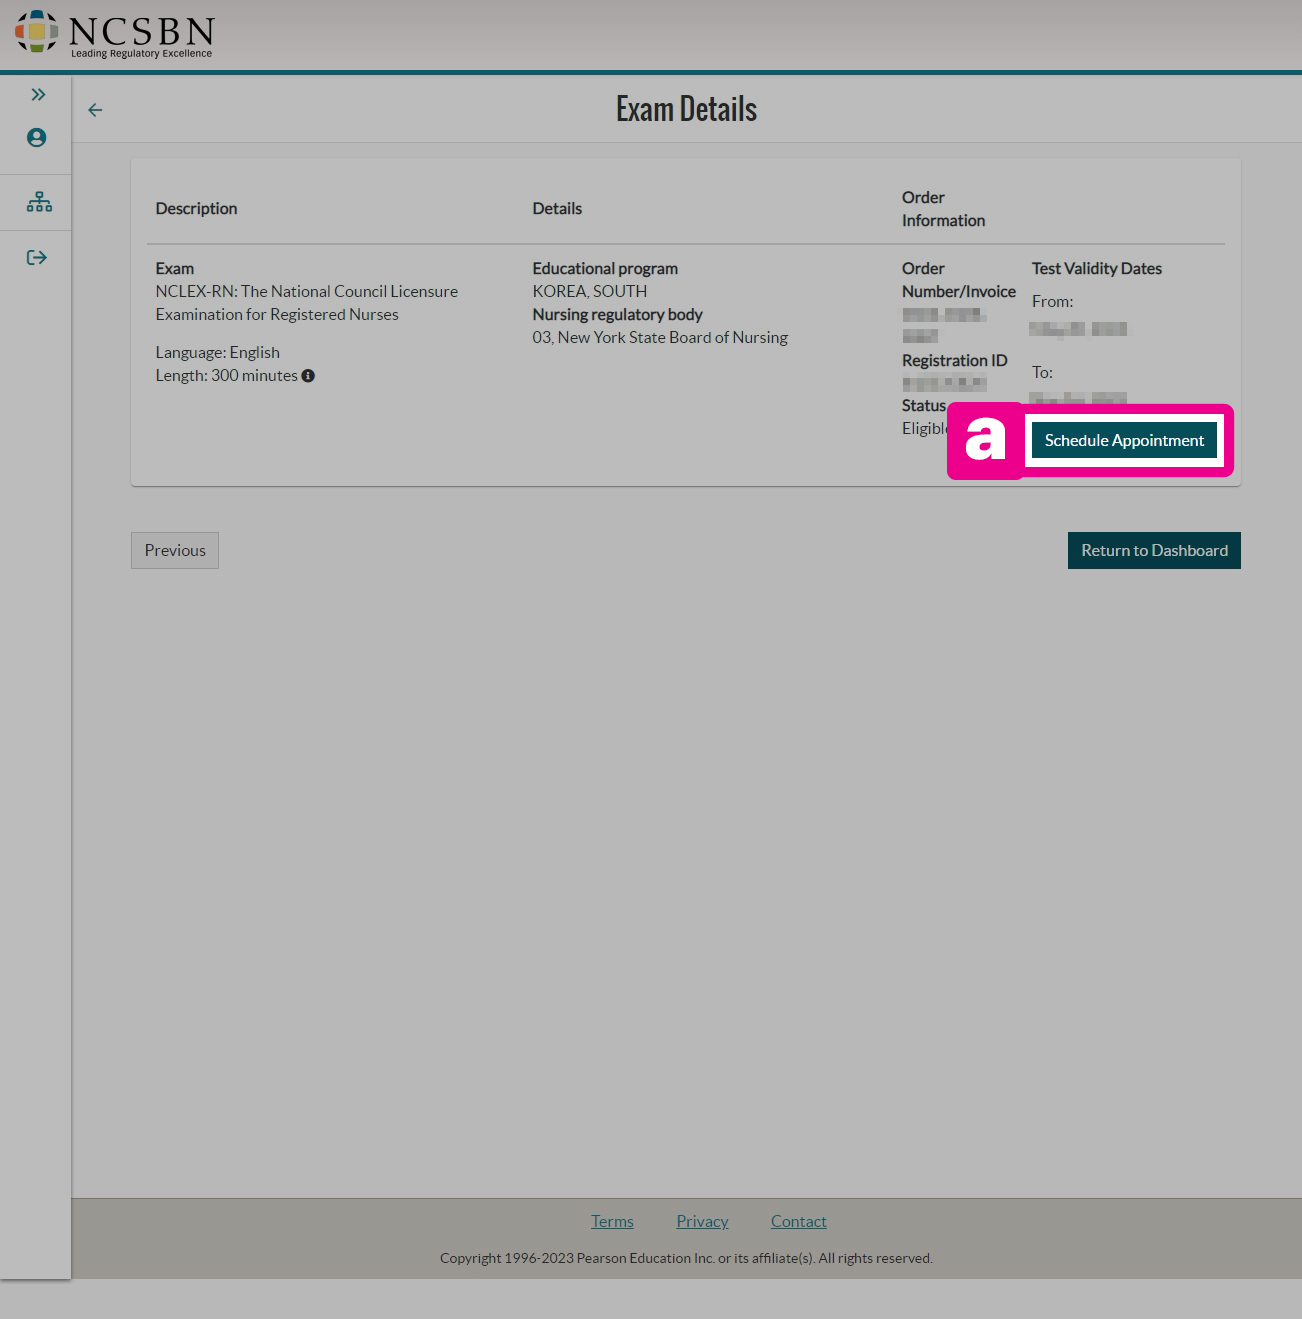
Task: Click '03, New York State Board of Nursing' text
Action: tap(660, 337)
